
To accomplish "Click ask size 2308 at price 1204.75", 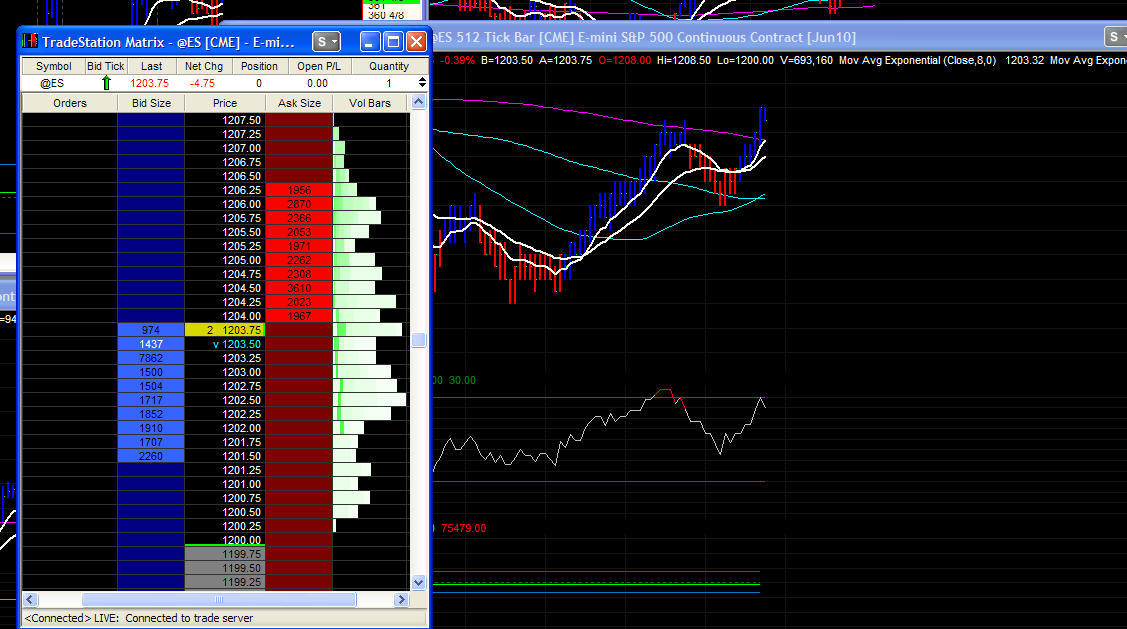I will pos(299,274).
